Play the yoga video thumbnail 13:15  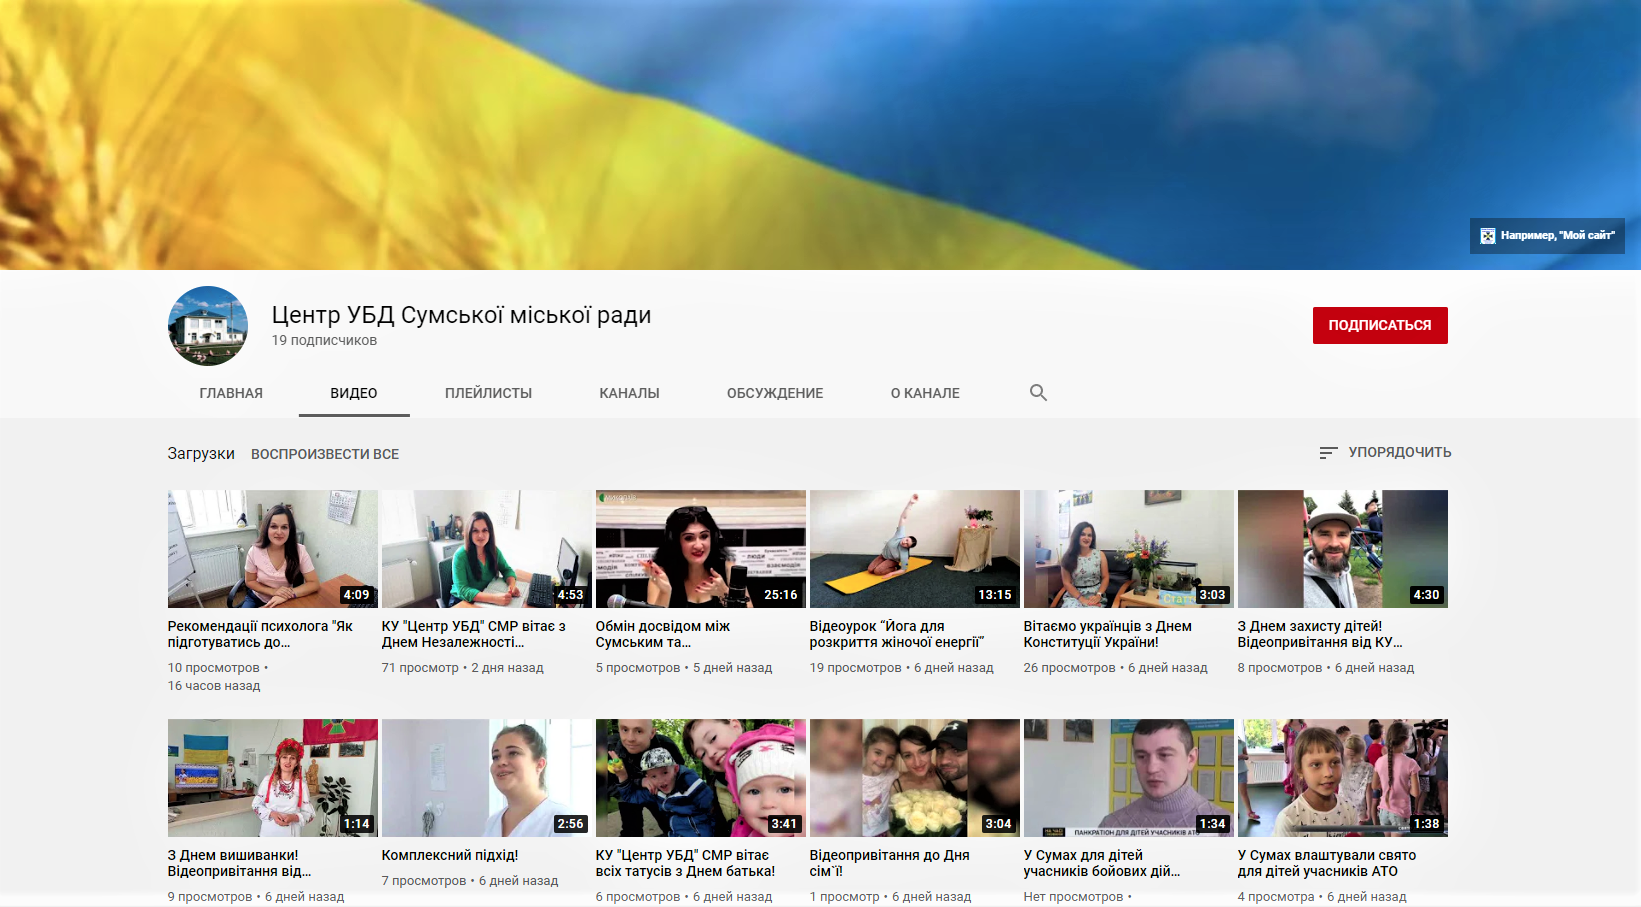pos(914,549)
